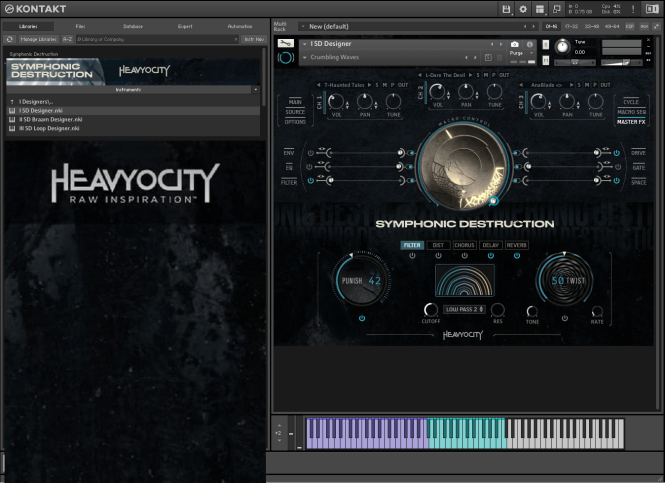Select next source for CH 3 AnaBlade
The width and height of the screenshot is (665, 483).
pos(572,85)
